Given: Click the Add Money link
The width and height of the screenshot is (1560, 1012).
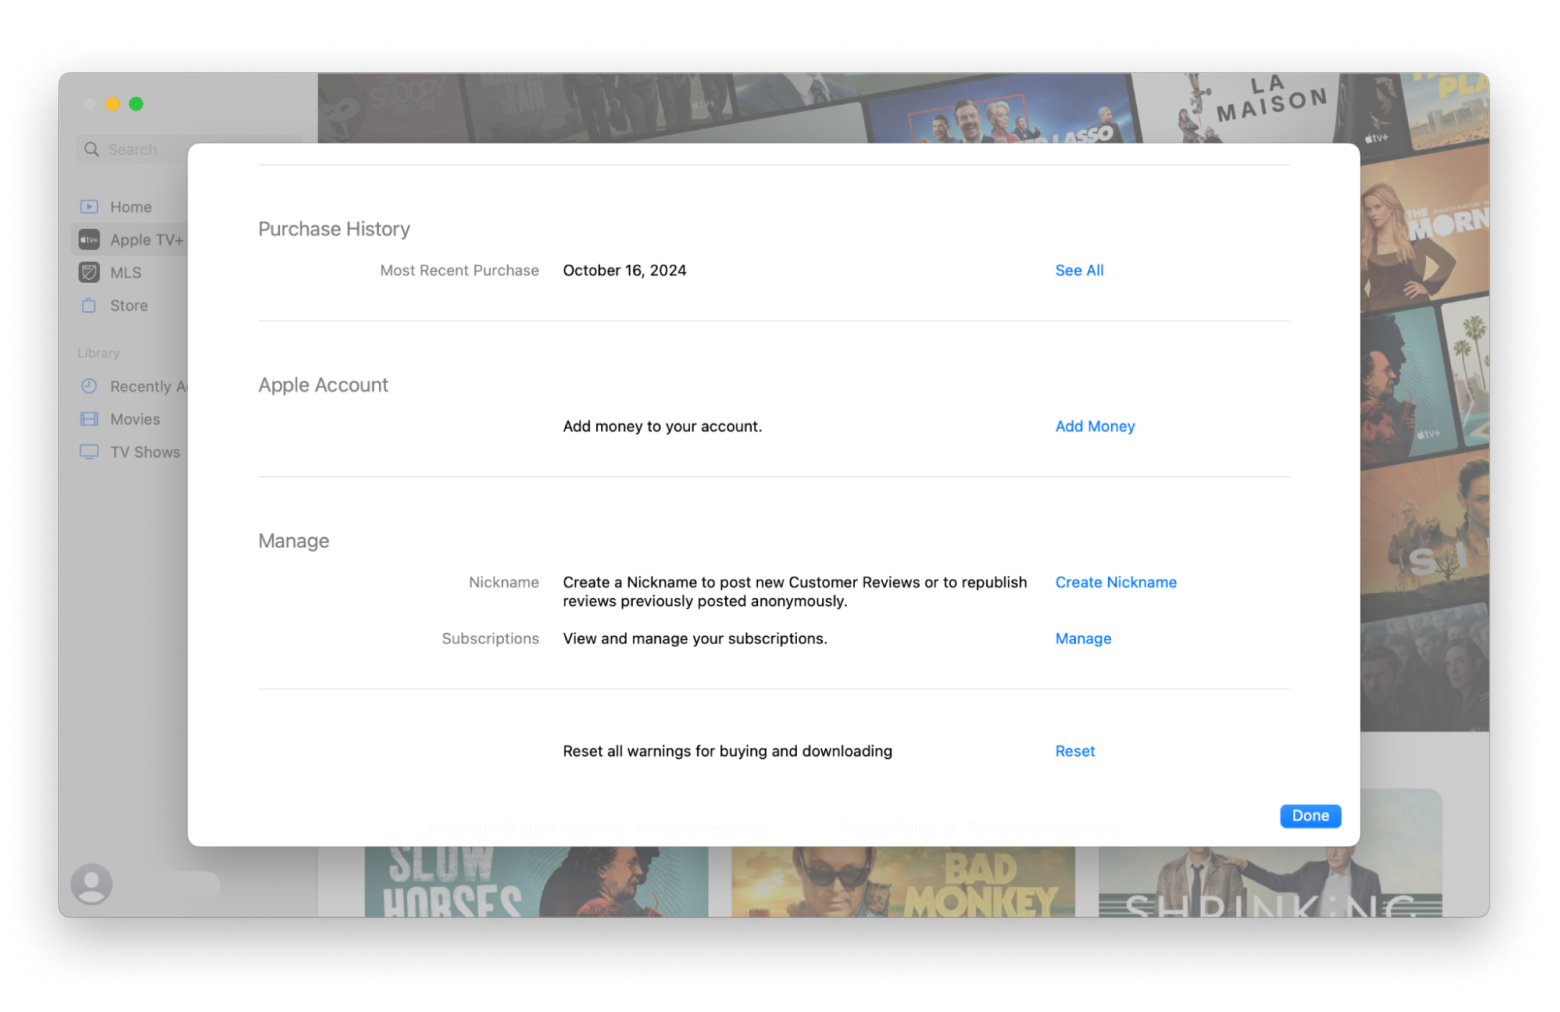Looking at the screenshot, I should [x=1095, y=427].
